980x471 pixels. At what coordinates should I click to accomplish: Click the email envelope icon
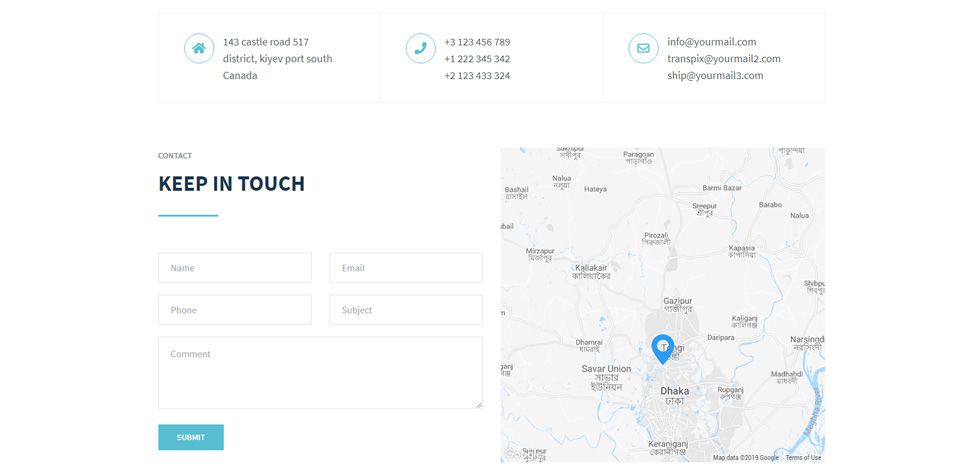(x=643, y=48)
